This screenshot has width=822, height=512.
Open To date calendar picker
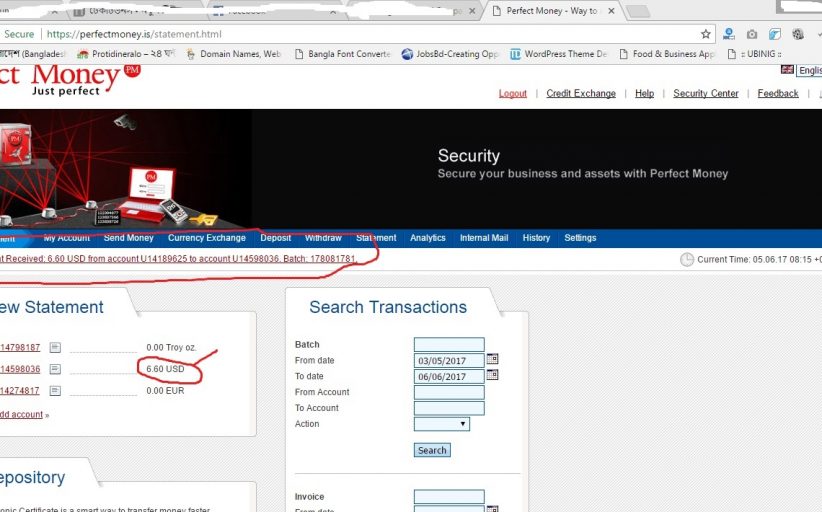(492, 375)
